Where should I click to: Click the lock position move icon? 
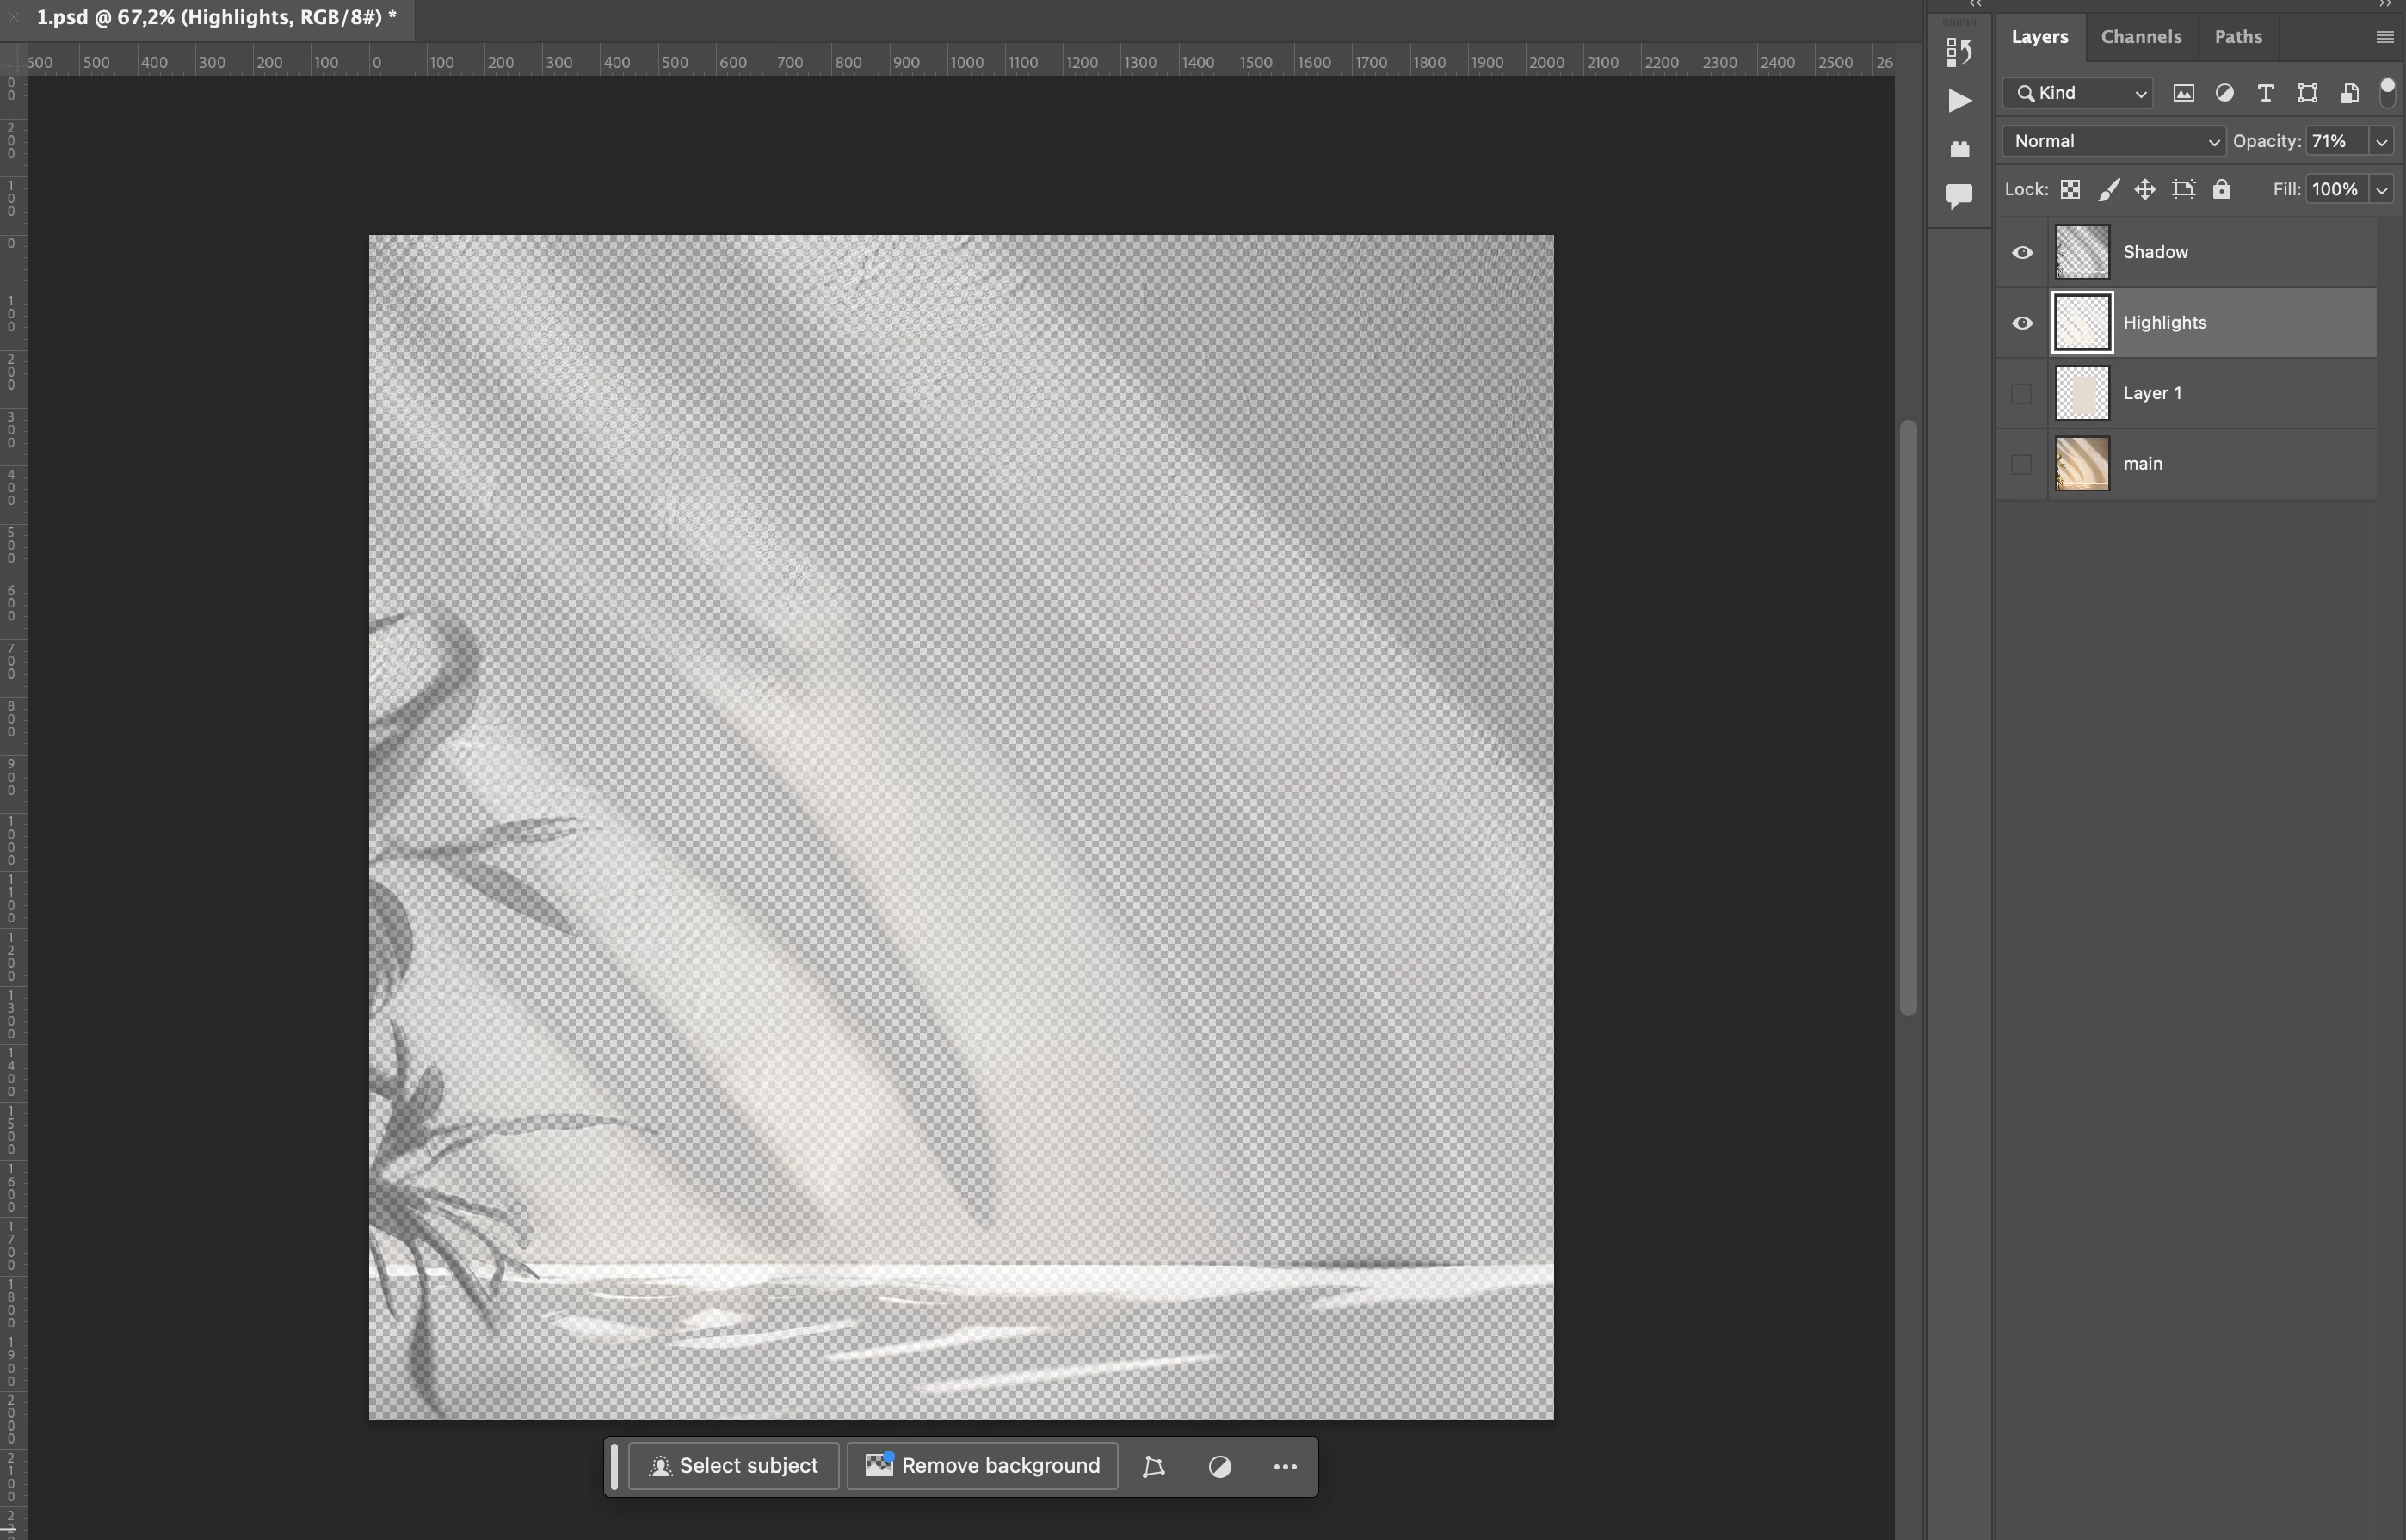click(2145, 189)
